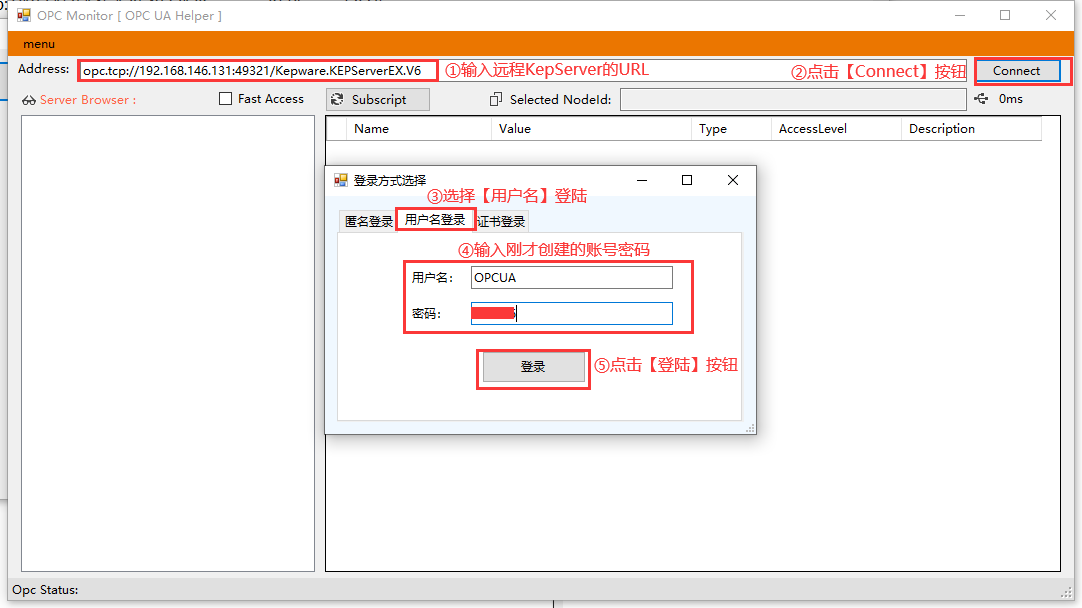Click the OPC Monitor application icon in title bar
The image size is (1082, 608).
[22, 15]
